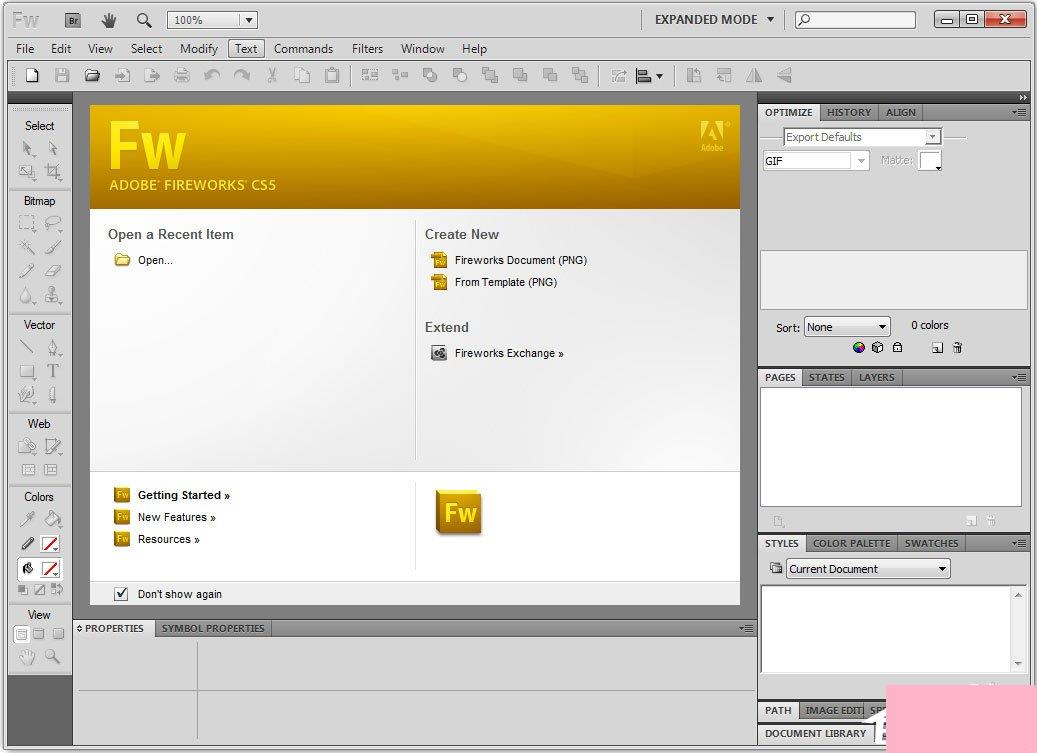Uncheck the Don't show again checkbox

pos(121,594)
